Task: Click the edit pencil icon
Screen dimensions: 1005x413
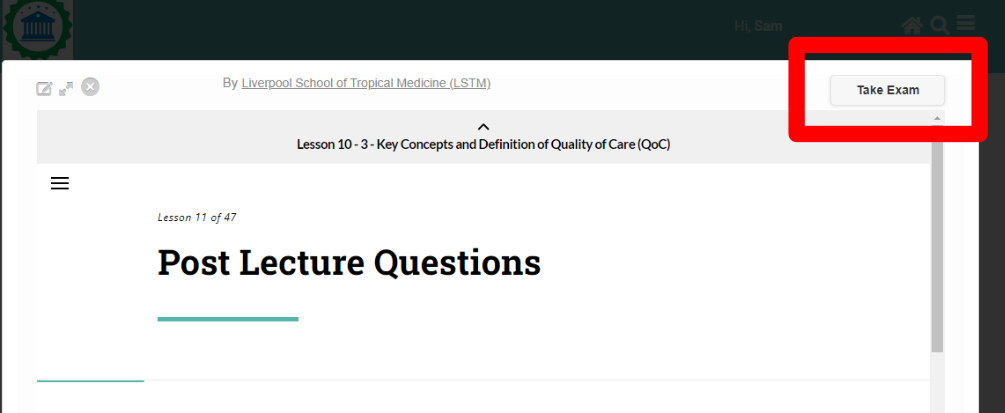Action: click(x=44, y=88)
